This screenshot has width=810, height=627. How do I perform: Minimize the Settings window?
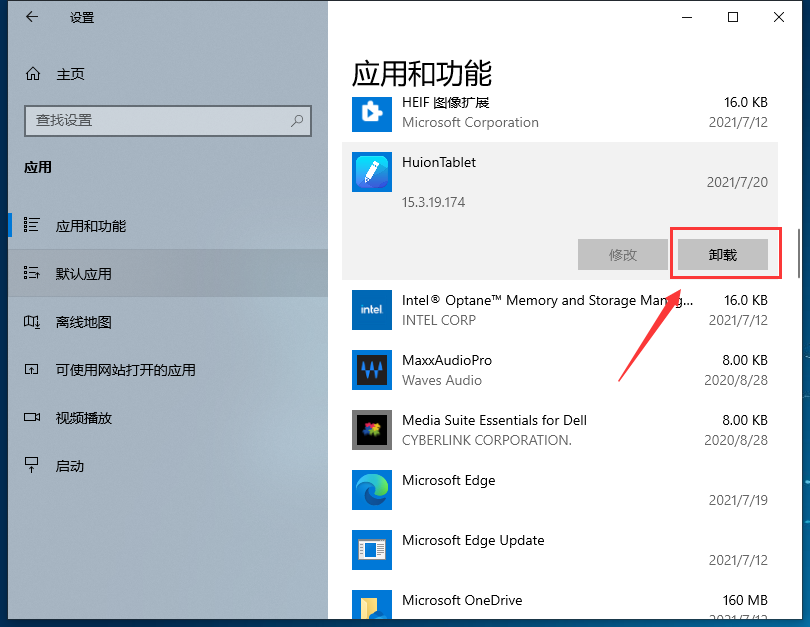tap(687, 17)
